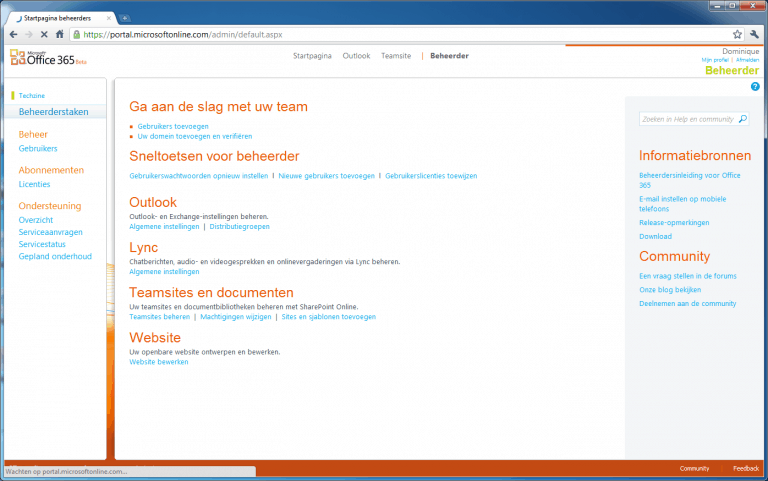Open the Teamsite top navigation item
The image size is (768, 481).
(396, 56)
